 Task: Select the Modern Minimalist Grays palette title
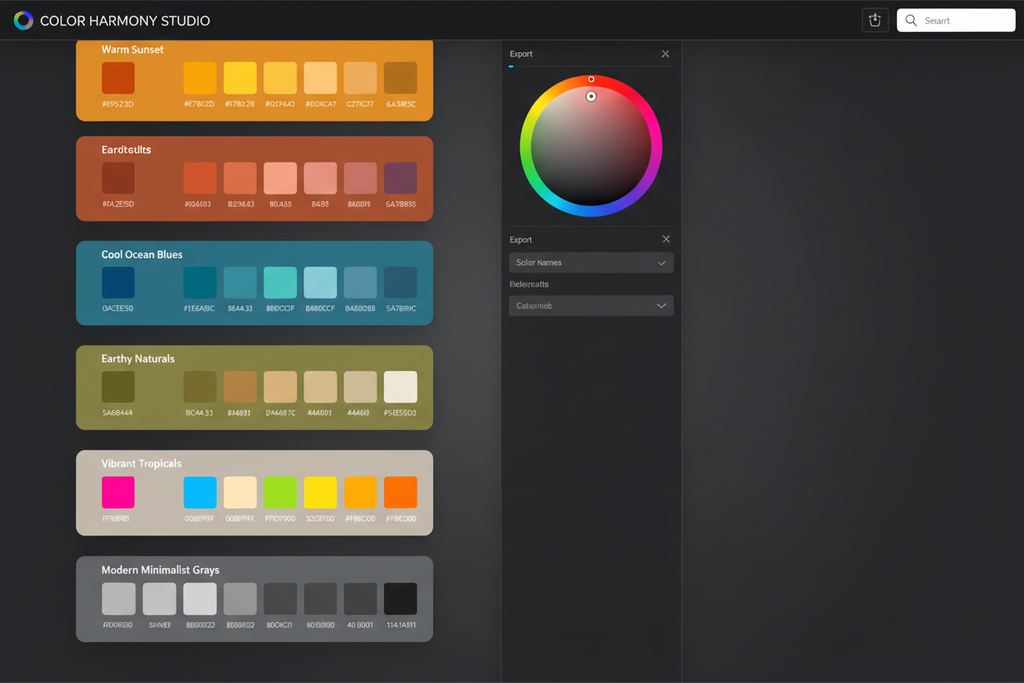point(160,570)
